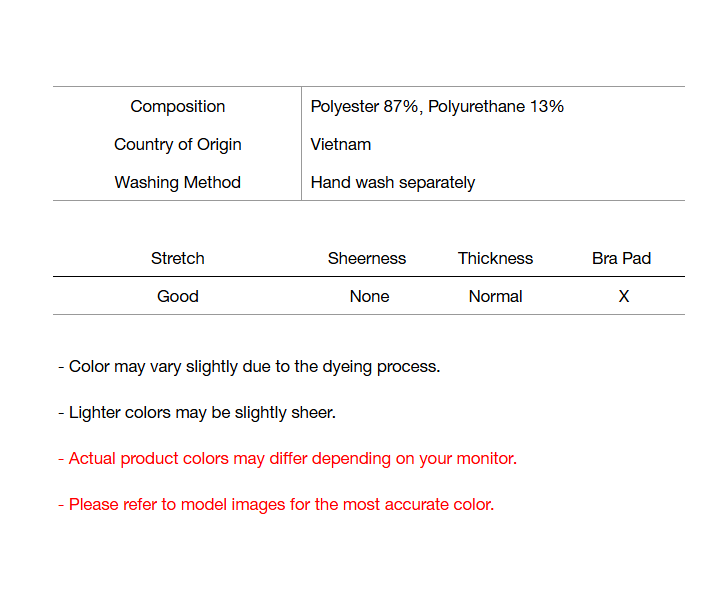This screenshot has width=728, height=600.
Task: Select the Thickness column header
Action: click(496, 258)
